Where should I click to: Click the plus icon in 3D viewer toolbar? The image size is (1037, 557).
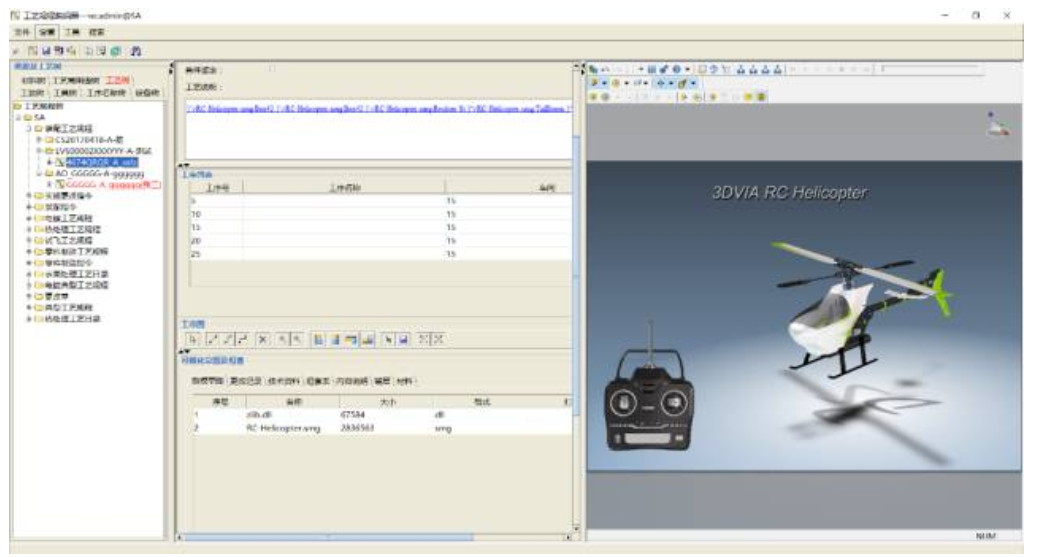coord(640,69)
